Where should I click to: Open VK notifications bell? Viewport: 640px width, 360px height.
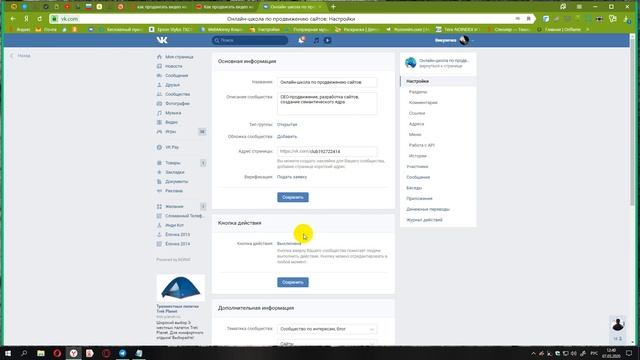(x=301, y=40)
